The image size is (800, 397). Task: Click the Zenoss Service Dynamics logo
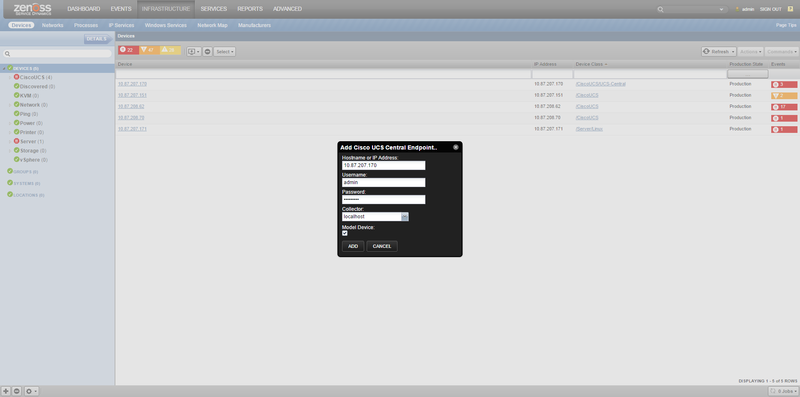coord(33,9)
